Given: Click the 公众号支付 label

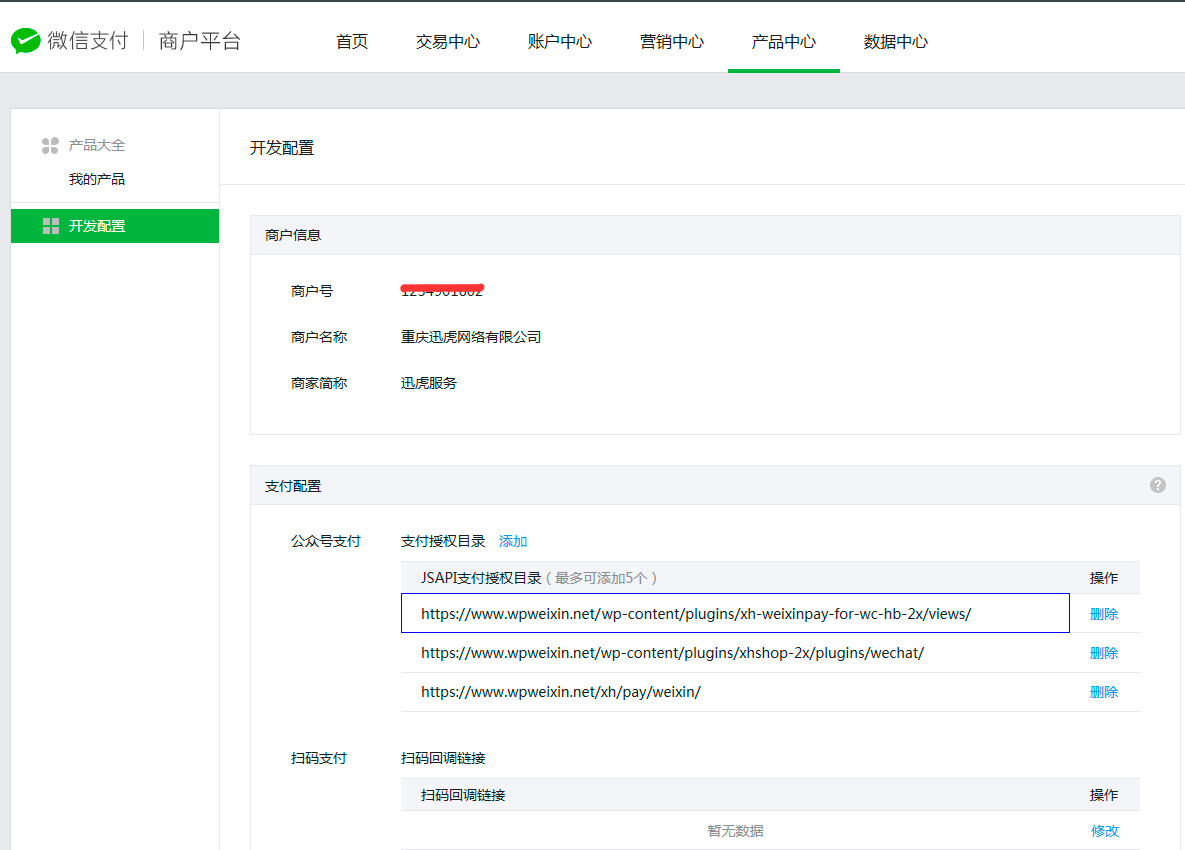Looking at the screenshot, I should point(326,541).
